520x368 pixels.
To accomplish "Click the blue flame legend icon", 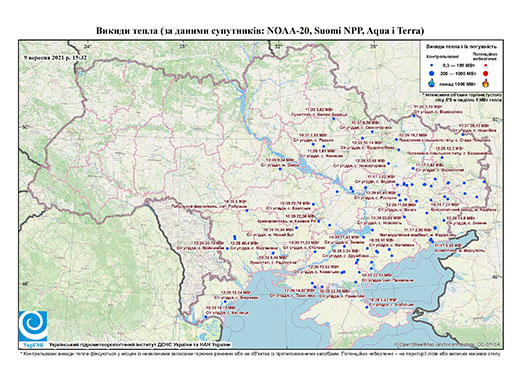I will tap(432, 83).
